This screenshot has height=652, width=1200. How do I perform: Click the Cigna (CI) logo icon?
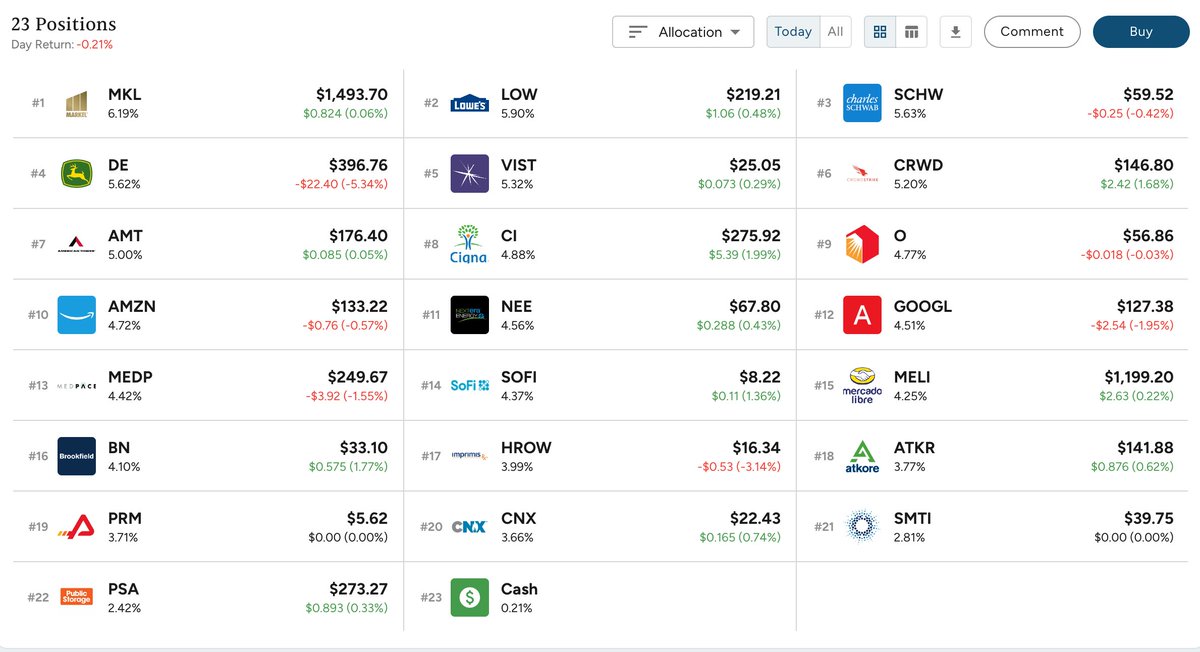(x=469, y=244)
